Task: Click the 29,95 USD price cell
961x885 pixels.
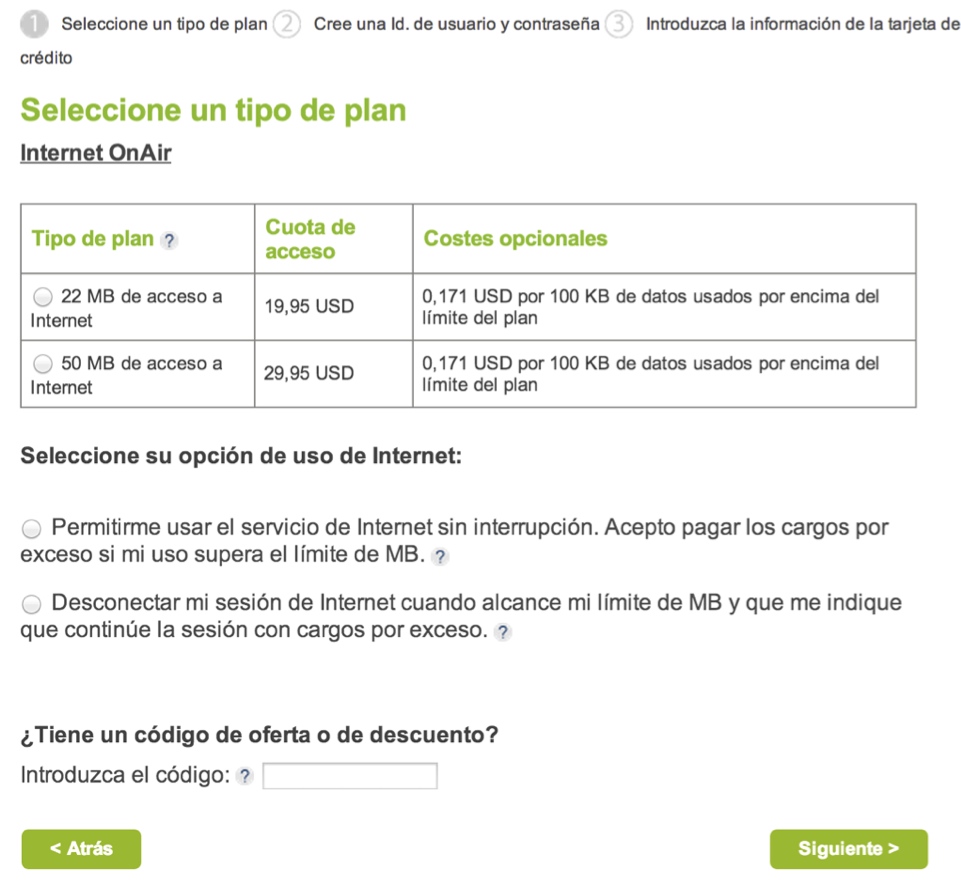Action: pyautogui.click(x=309, y=374)
